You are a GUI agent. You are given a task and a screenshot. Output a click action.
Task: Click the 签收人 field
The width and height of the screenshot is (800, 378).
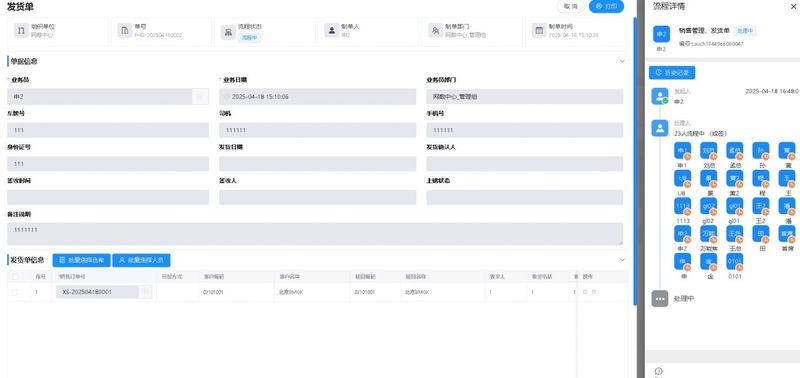[x=317, y=197]
